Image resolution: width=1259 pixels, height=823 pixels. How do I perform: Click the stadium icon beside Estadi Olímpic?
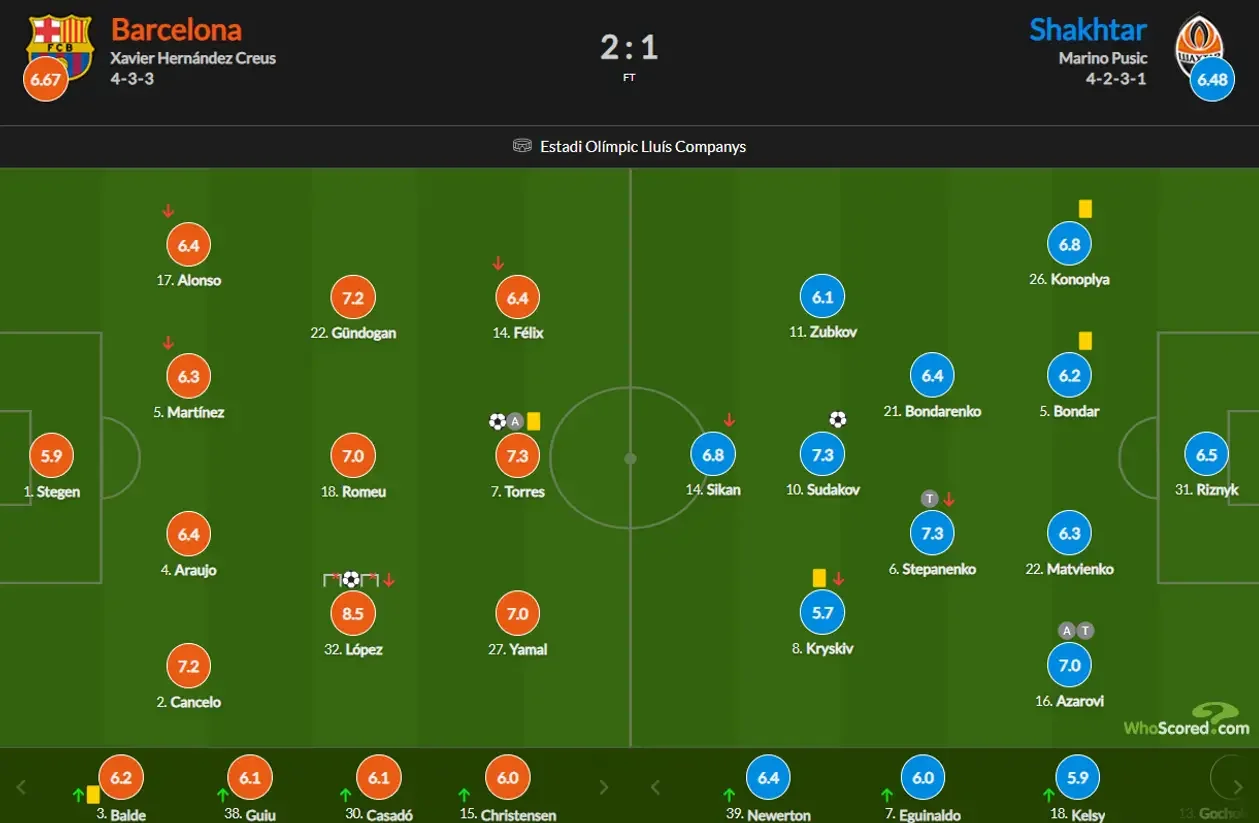[522, 146]
